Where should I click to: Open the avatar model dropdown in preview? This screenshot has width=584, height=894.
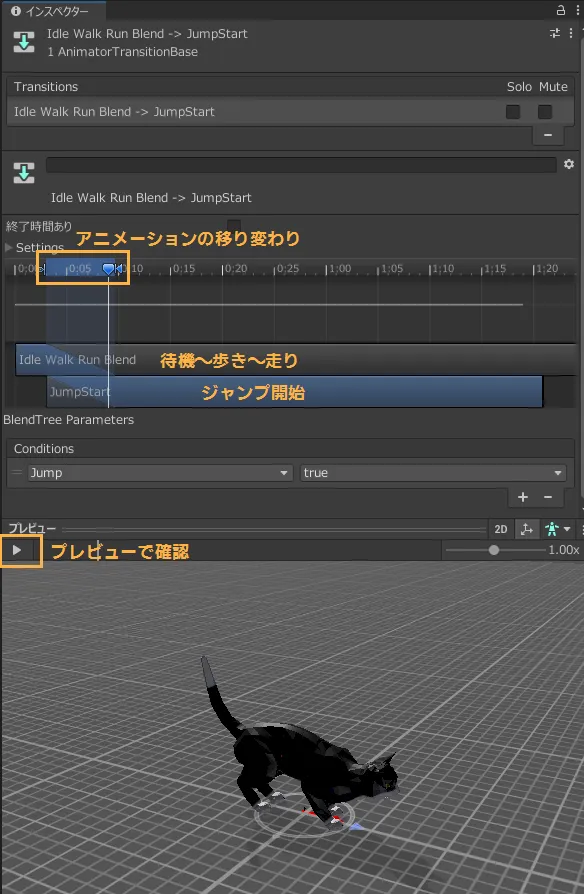[558, 529]
